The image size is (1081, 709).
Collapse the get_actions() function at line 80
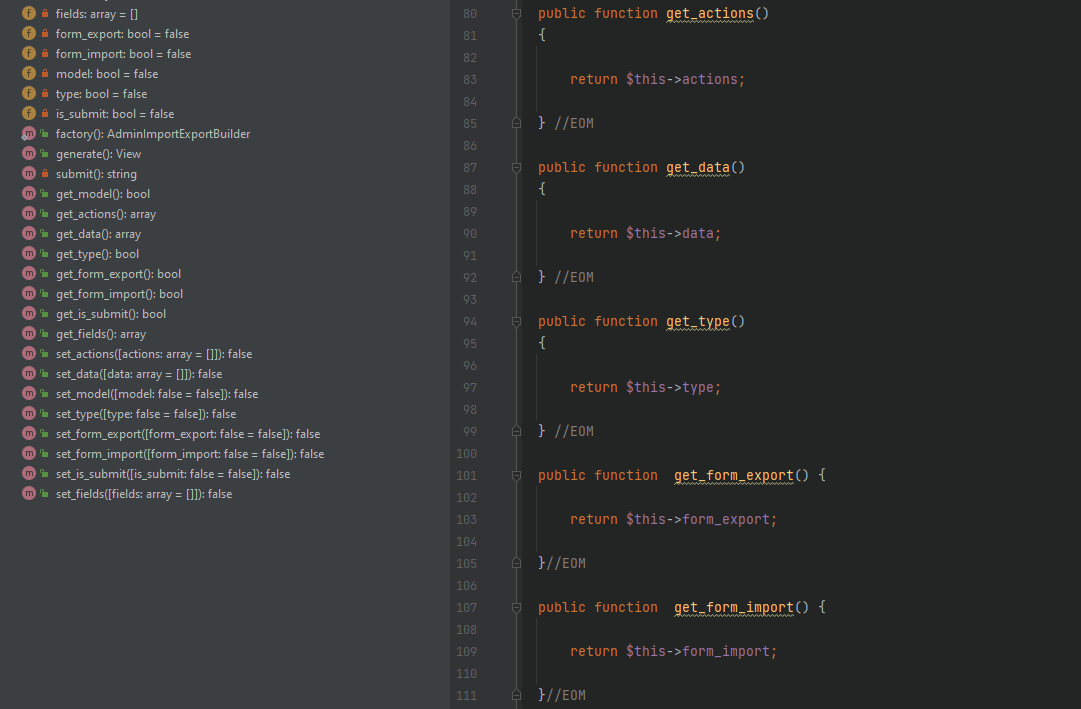(516, 14)
